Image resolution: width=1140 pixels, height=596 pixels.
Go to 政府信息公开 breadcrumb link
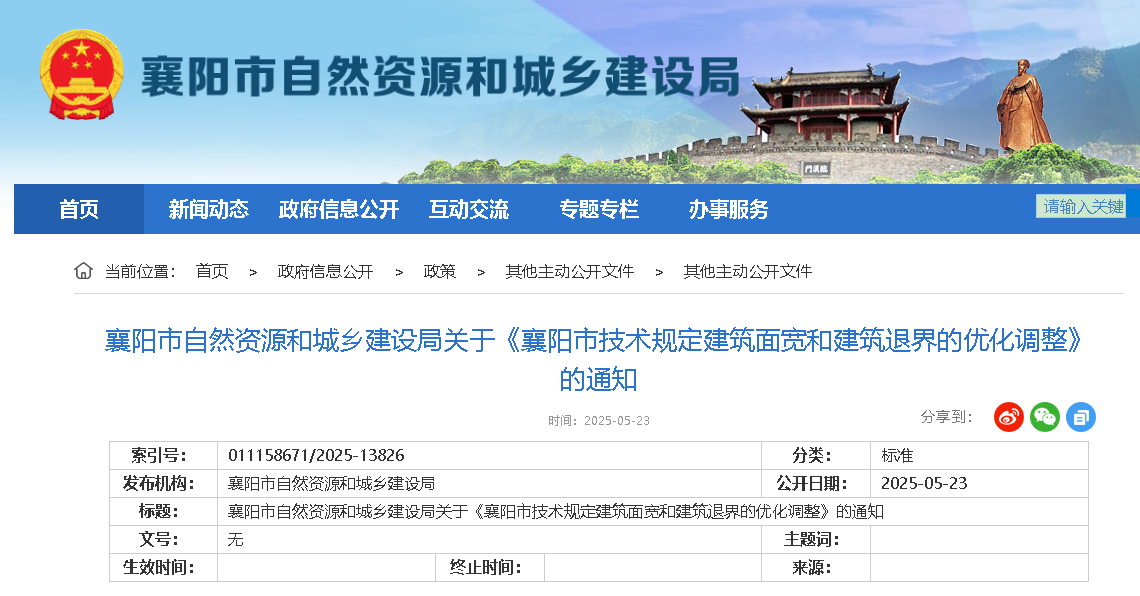pos(325,271)
